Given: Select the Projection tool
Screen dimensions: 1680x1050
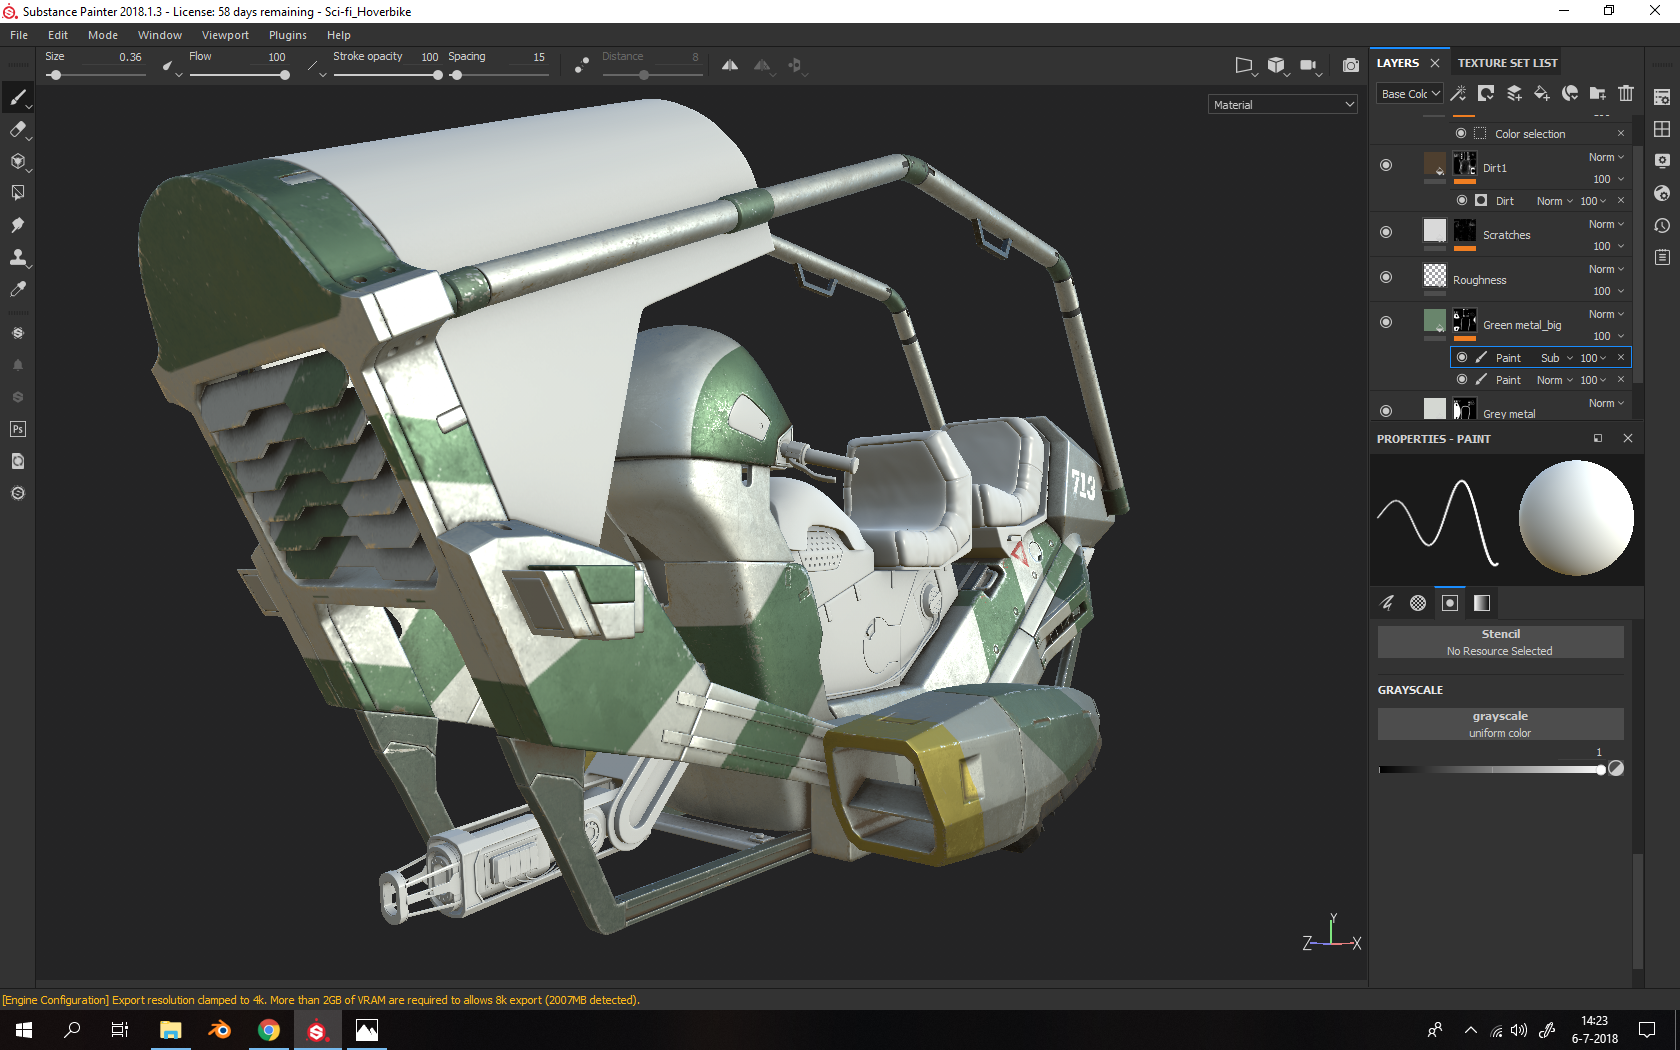Looking at the screenshot, I should (x=17, y=161).
